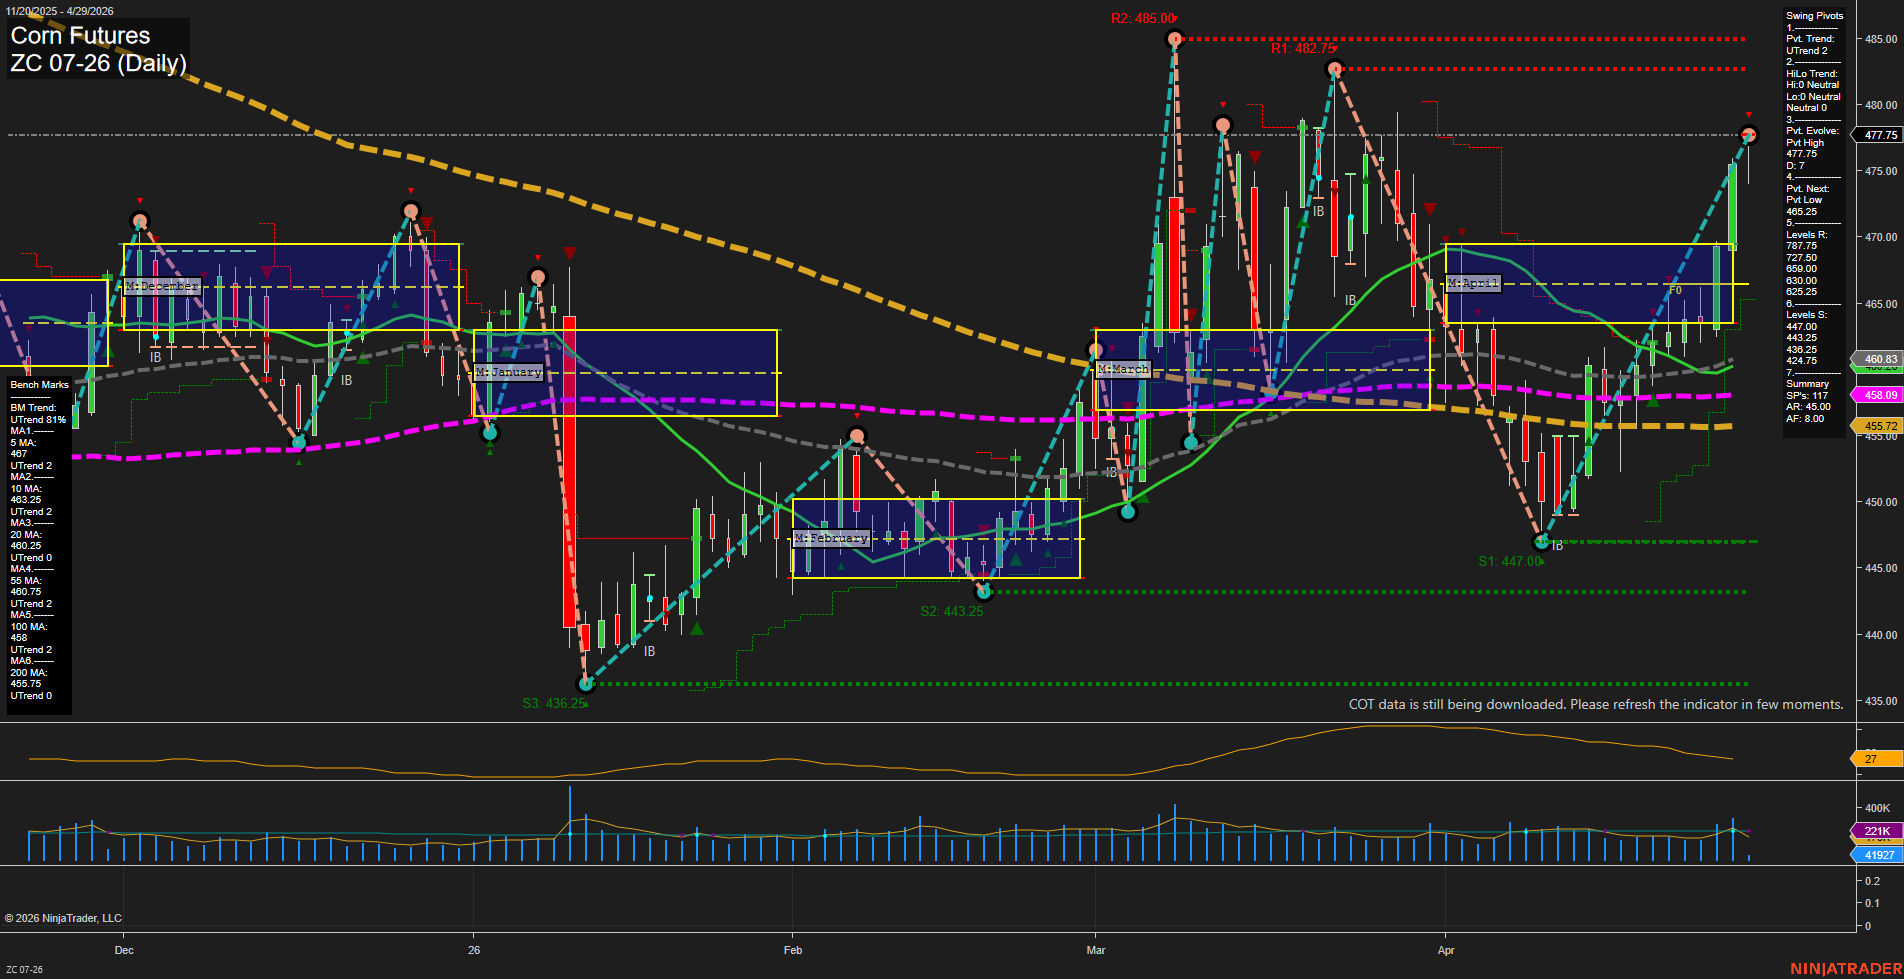The image size is (1904, 979).
Task: Click the Bench Marks indicator panel
Action: tap(38, 384)
